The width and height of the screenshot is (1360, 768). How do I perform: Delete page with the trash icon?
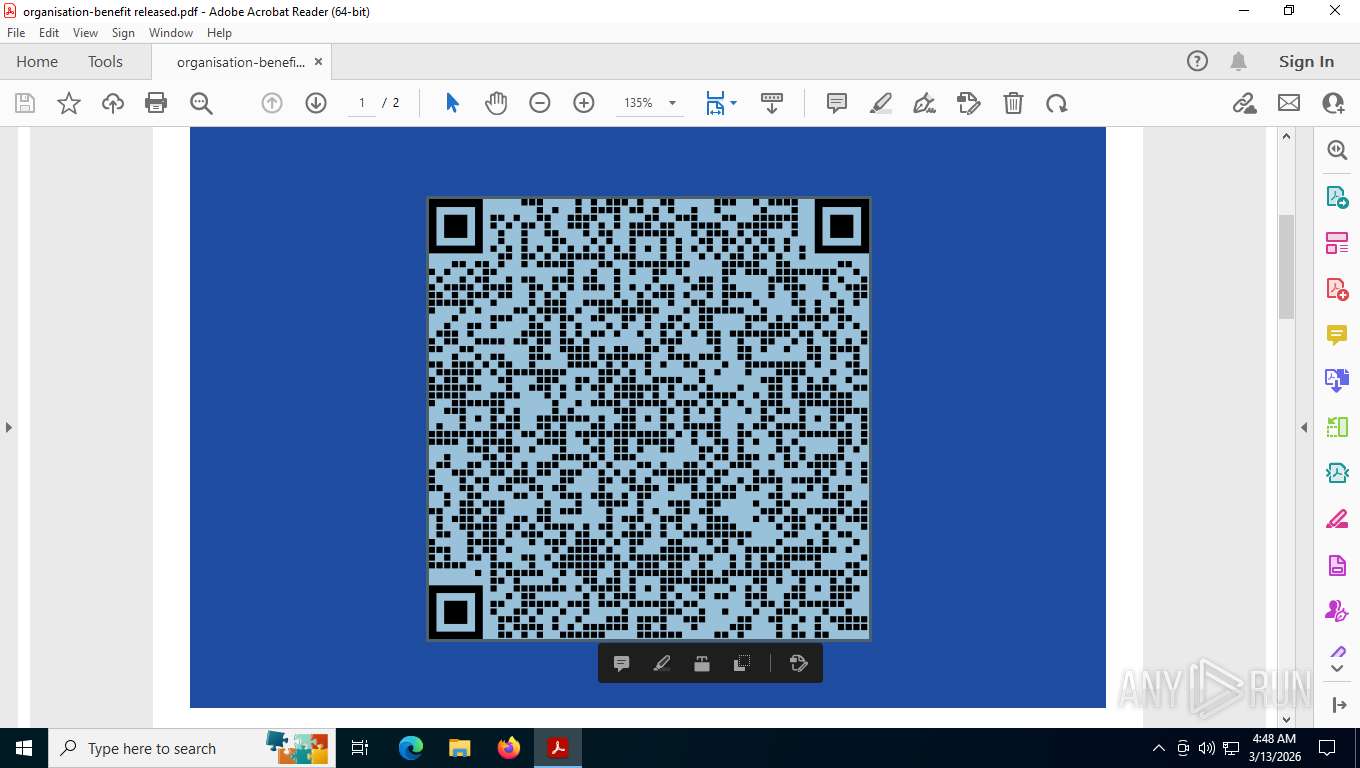(x=1013, y=103)
